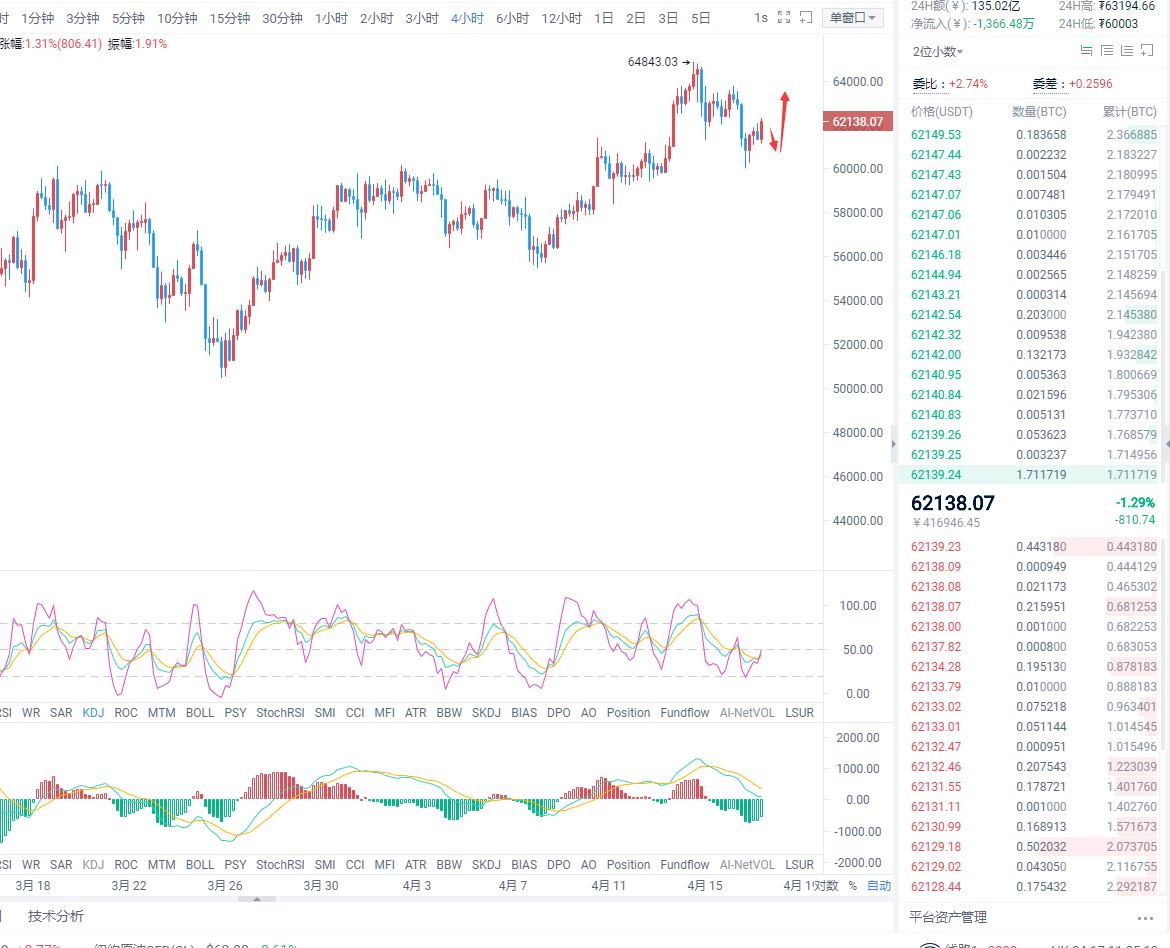
Task: Collapse the right-side order book panel
Action: pyautogui.click(x=893, y=440)
